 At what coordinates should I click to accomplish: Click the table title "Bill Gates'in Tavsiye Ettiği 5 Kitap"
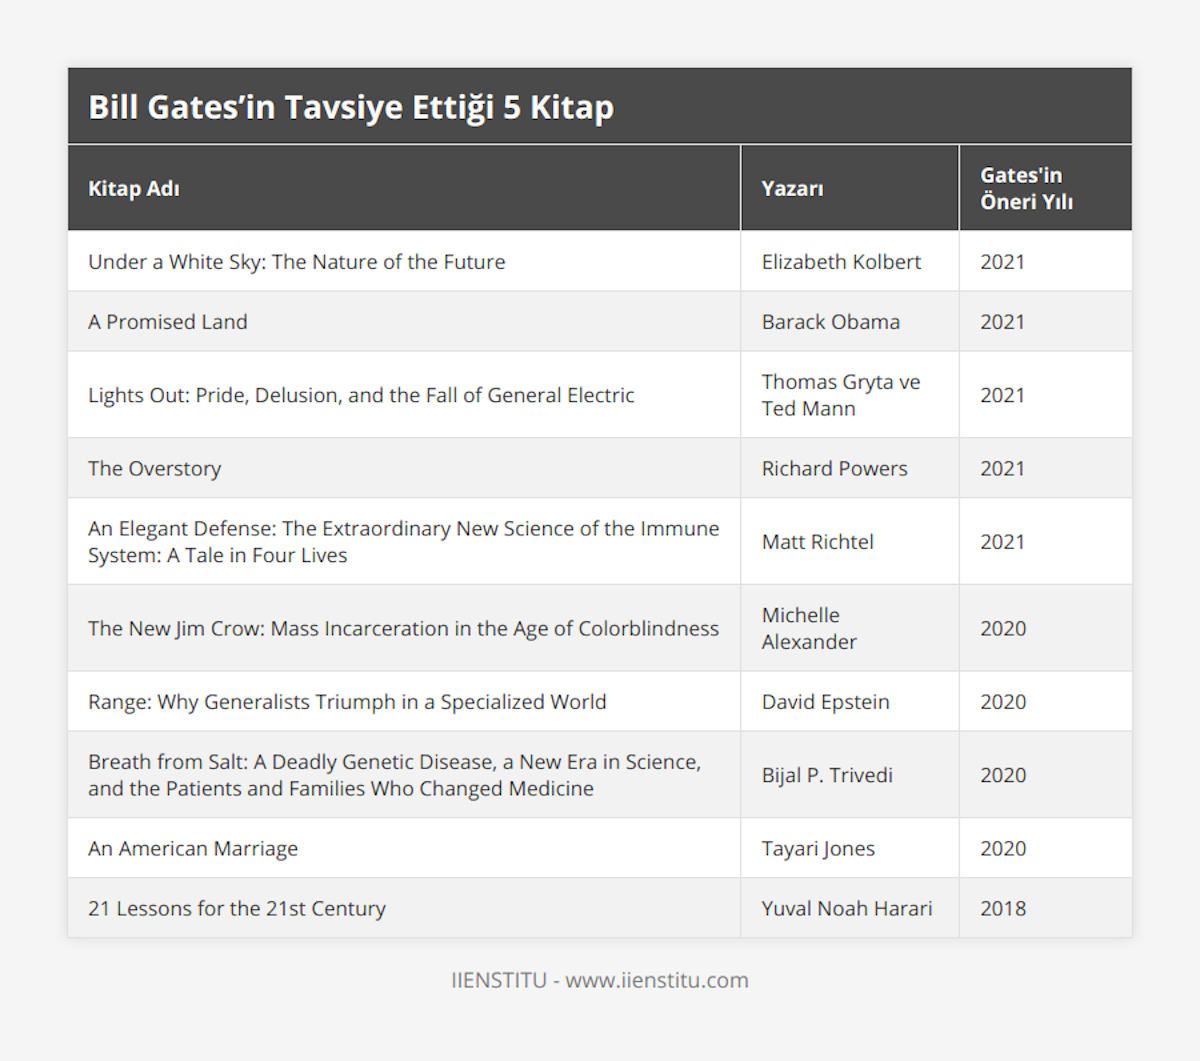click(351, 107)
